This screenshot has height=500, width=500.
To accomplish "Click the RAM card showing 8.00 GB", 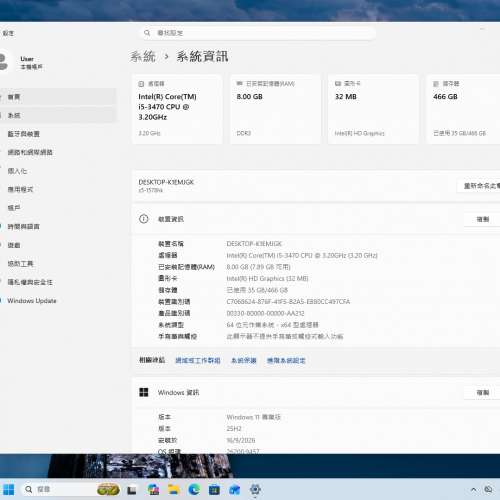I will 275,109.
